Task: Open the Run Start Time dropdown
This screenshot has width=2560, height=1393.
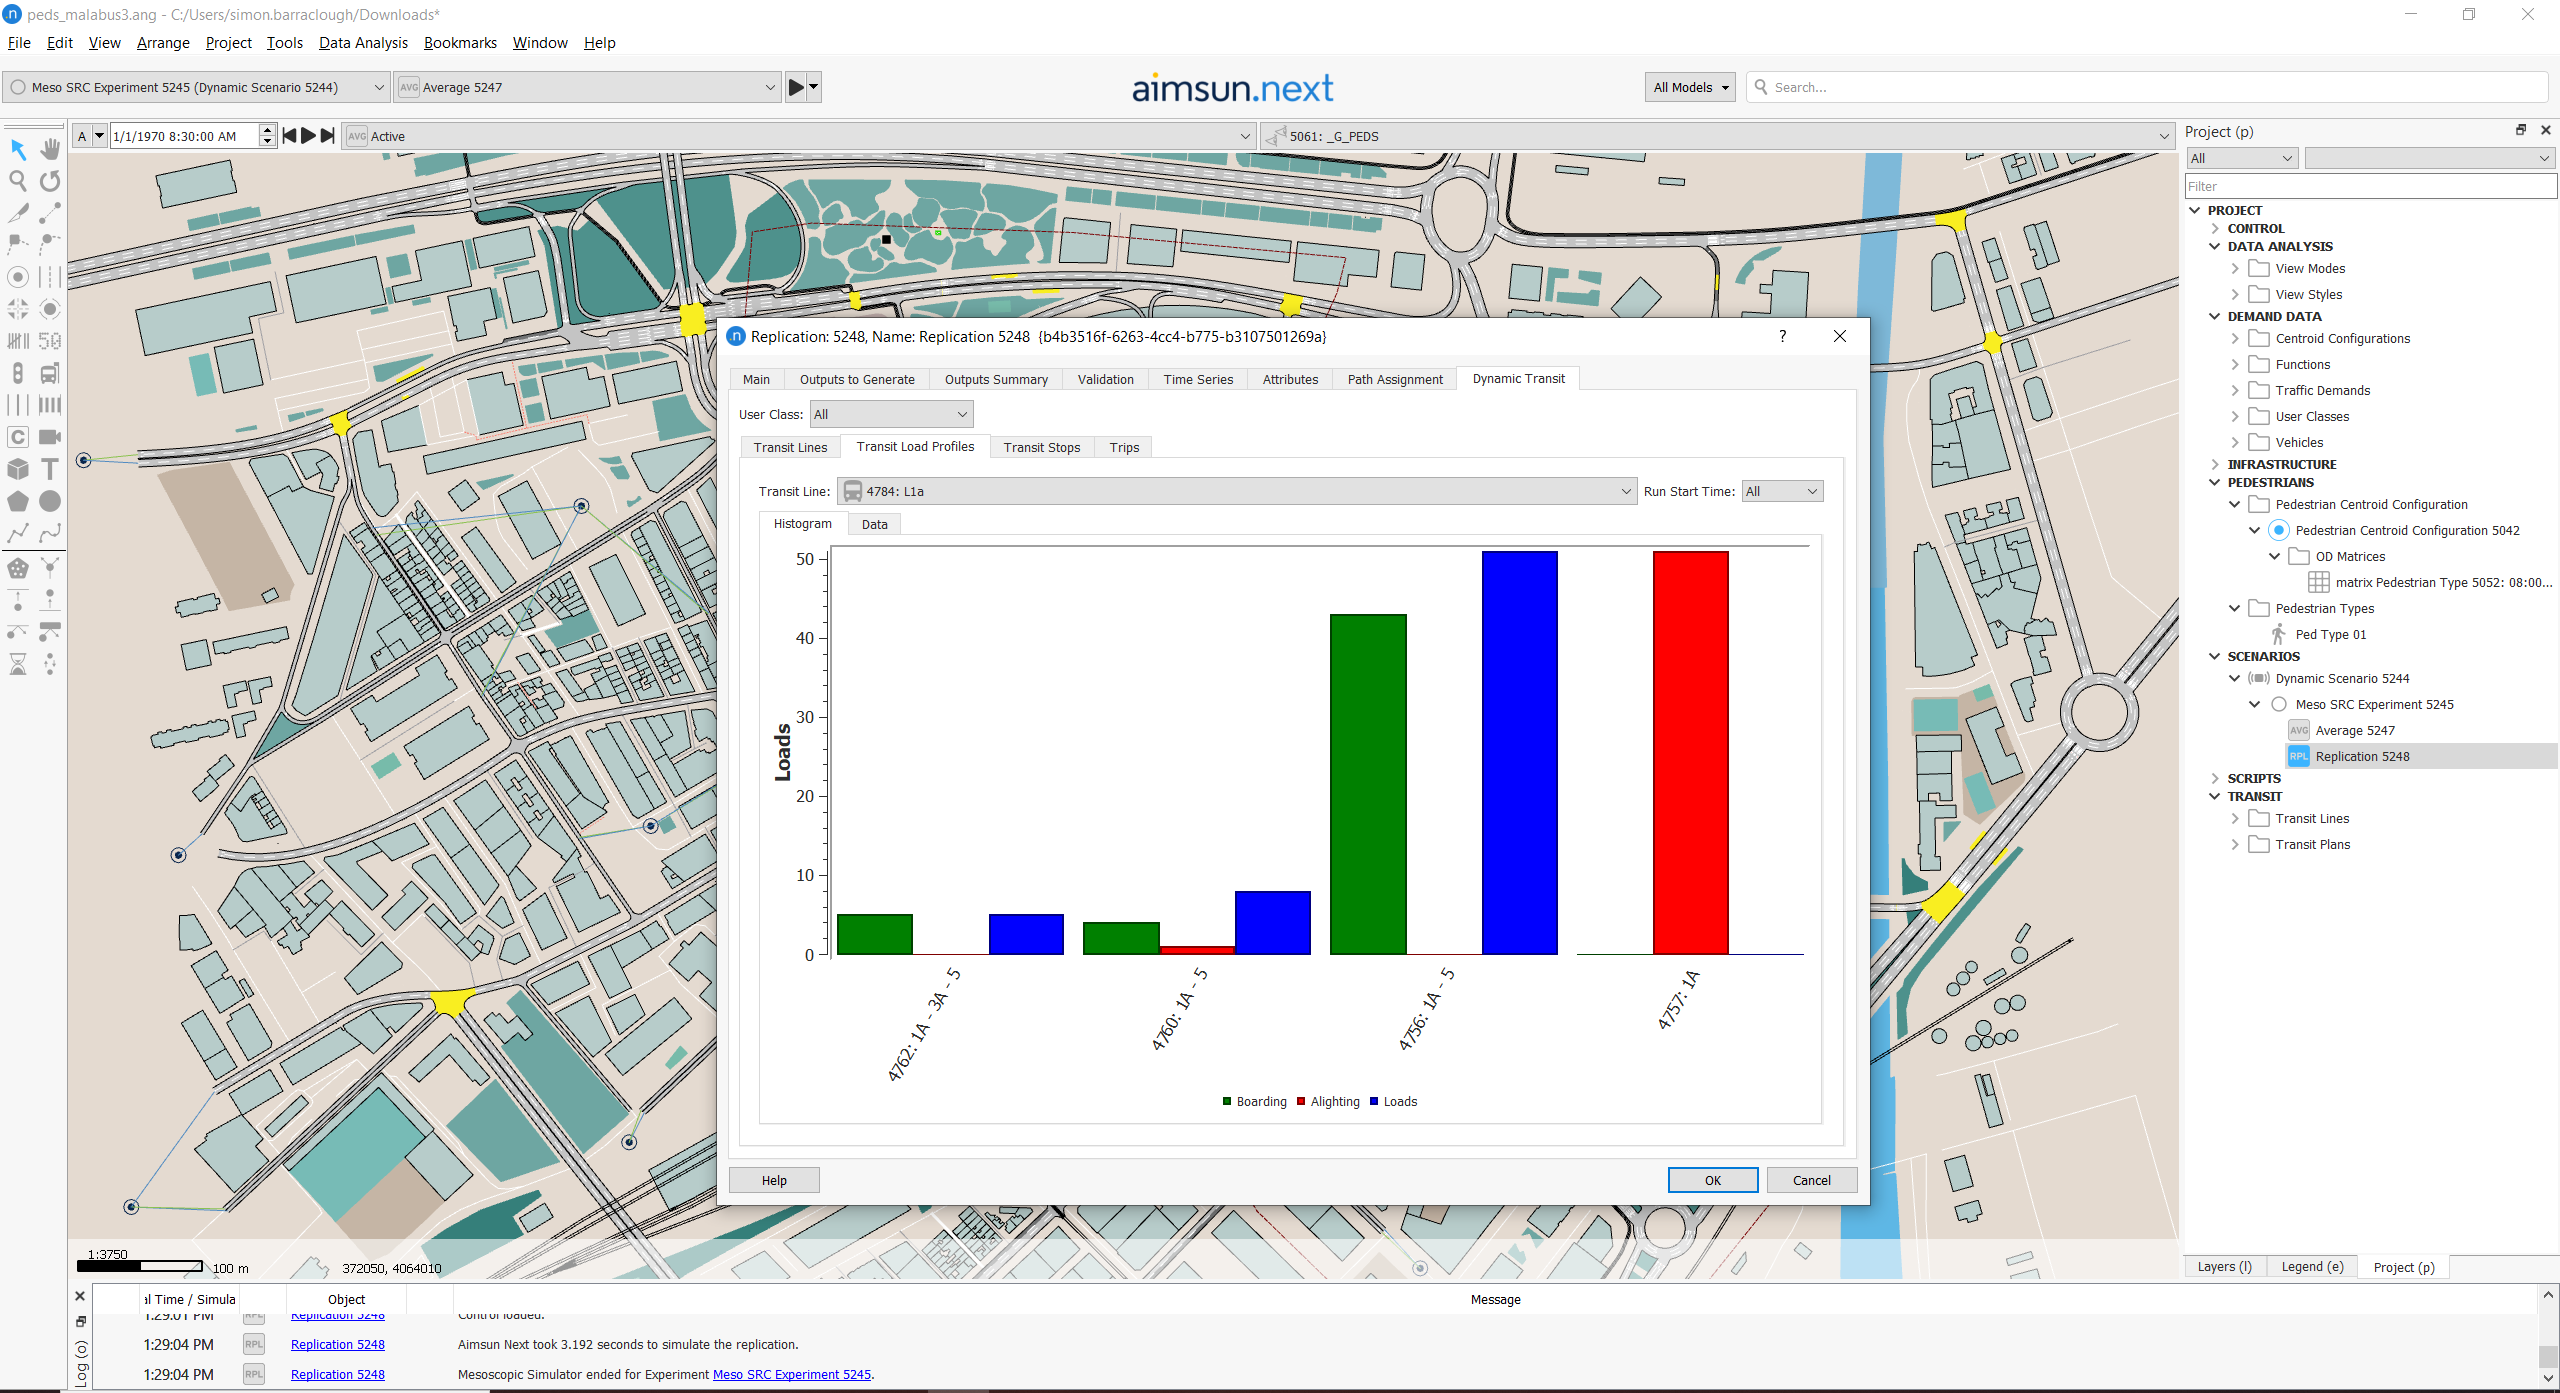Action: click(x=1782, y=491)
